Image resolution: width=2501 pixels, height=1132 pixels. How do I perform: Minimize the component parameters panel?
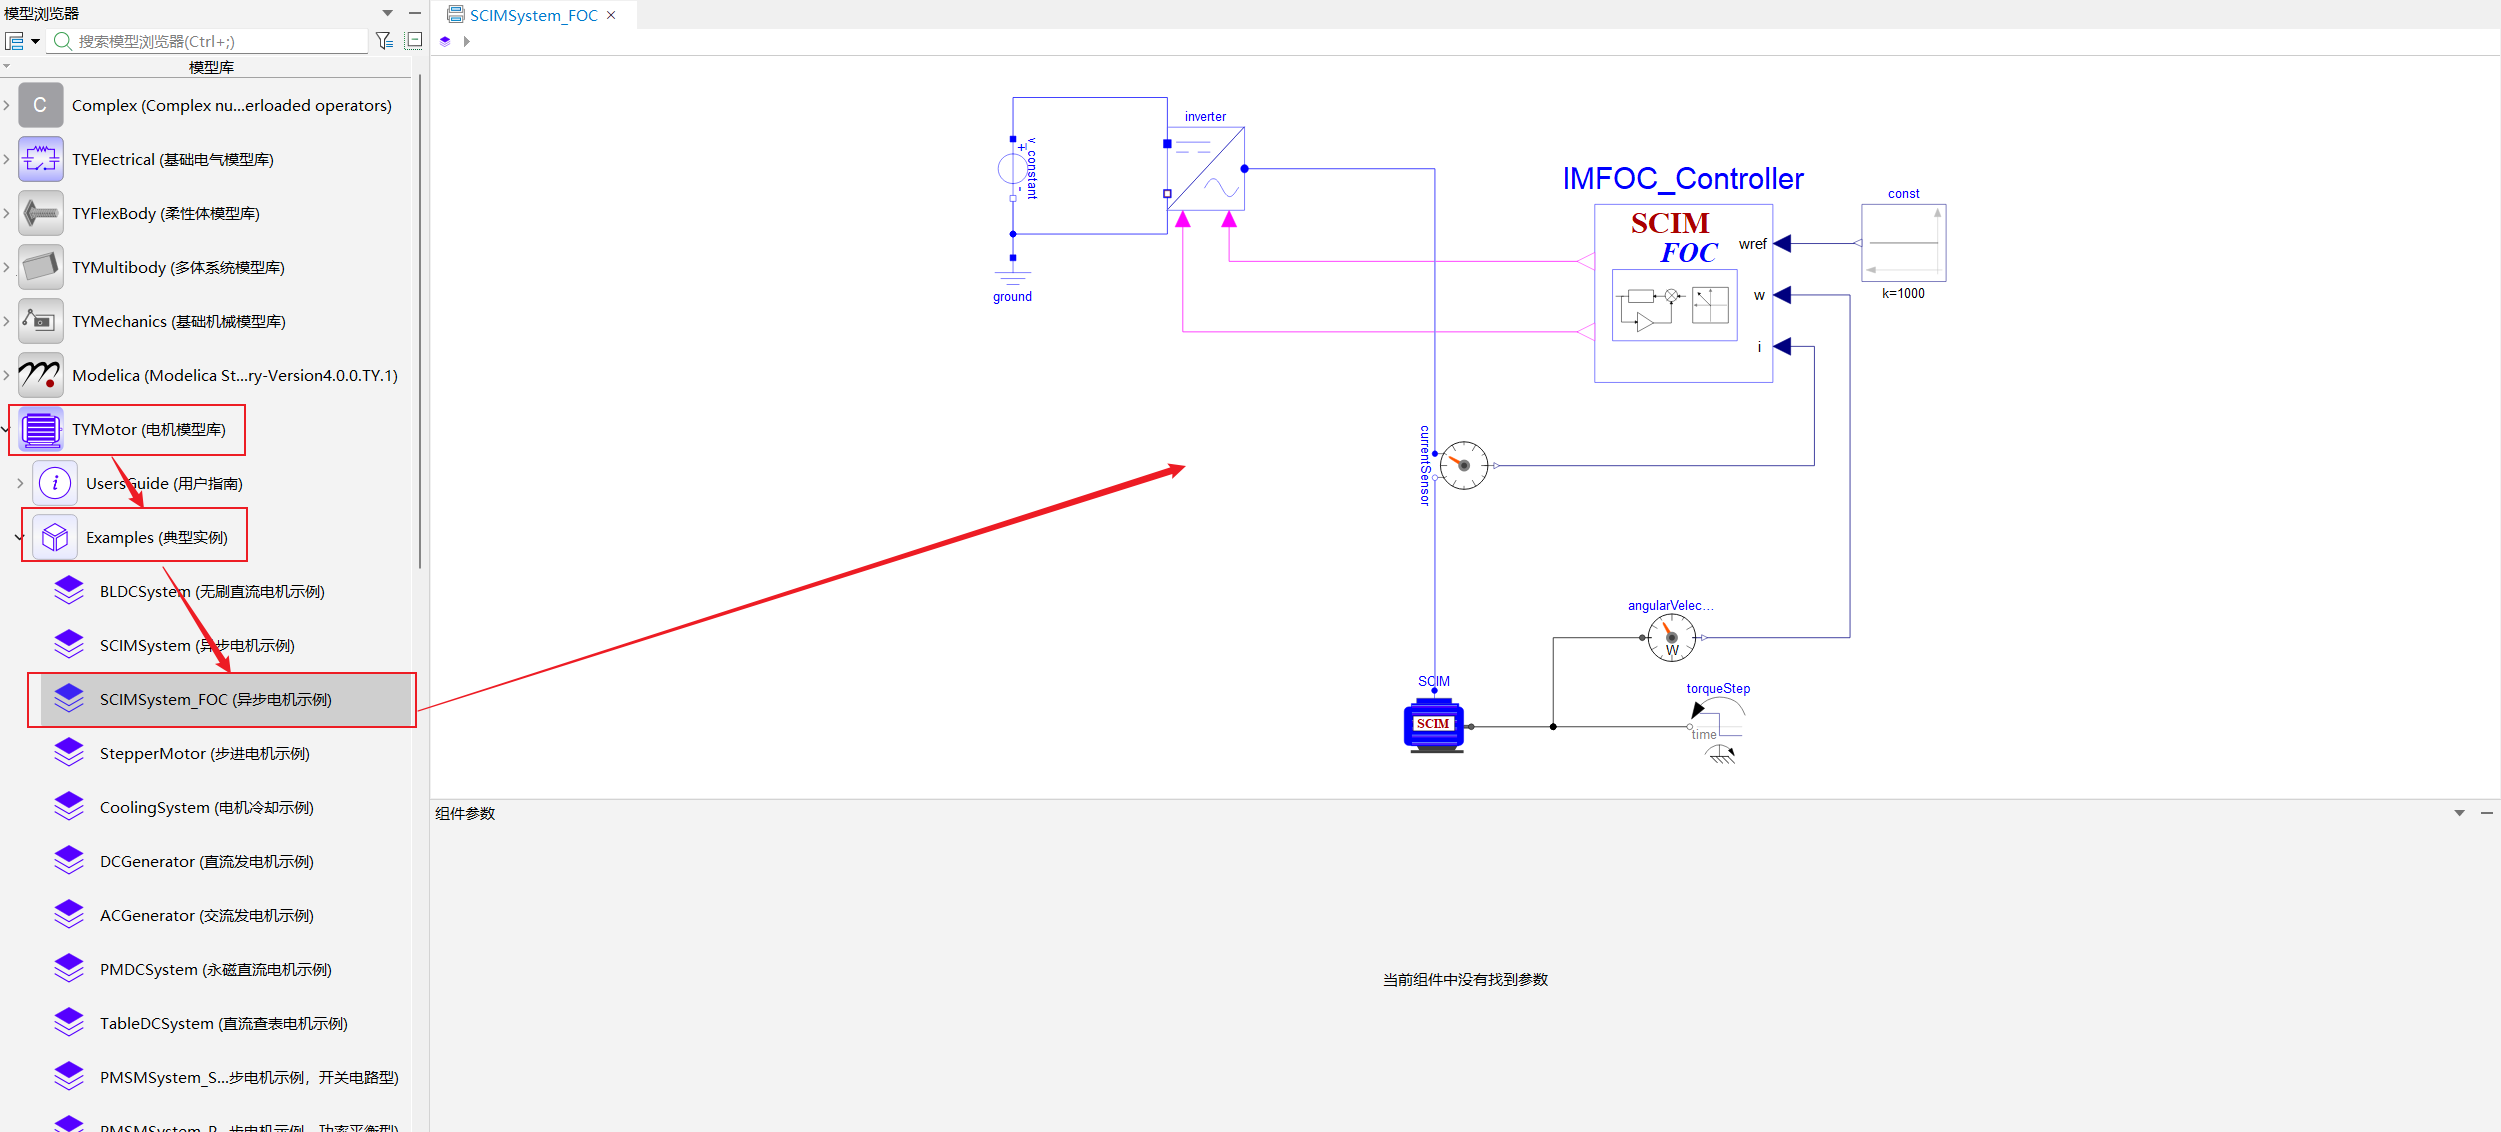[2487, 813]
